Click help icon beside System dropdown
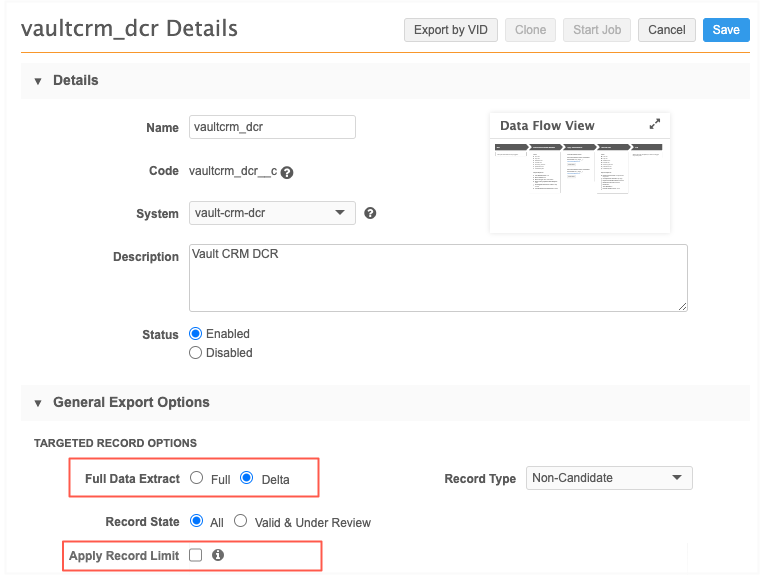This screenshot has height=575, width=761. [370, 213]
